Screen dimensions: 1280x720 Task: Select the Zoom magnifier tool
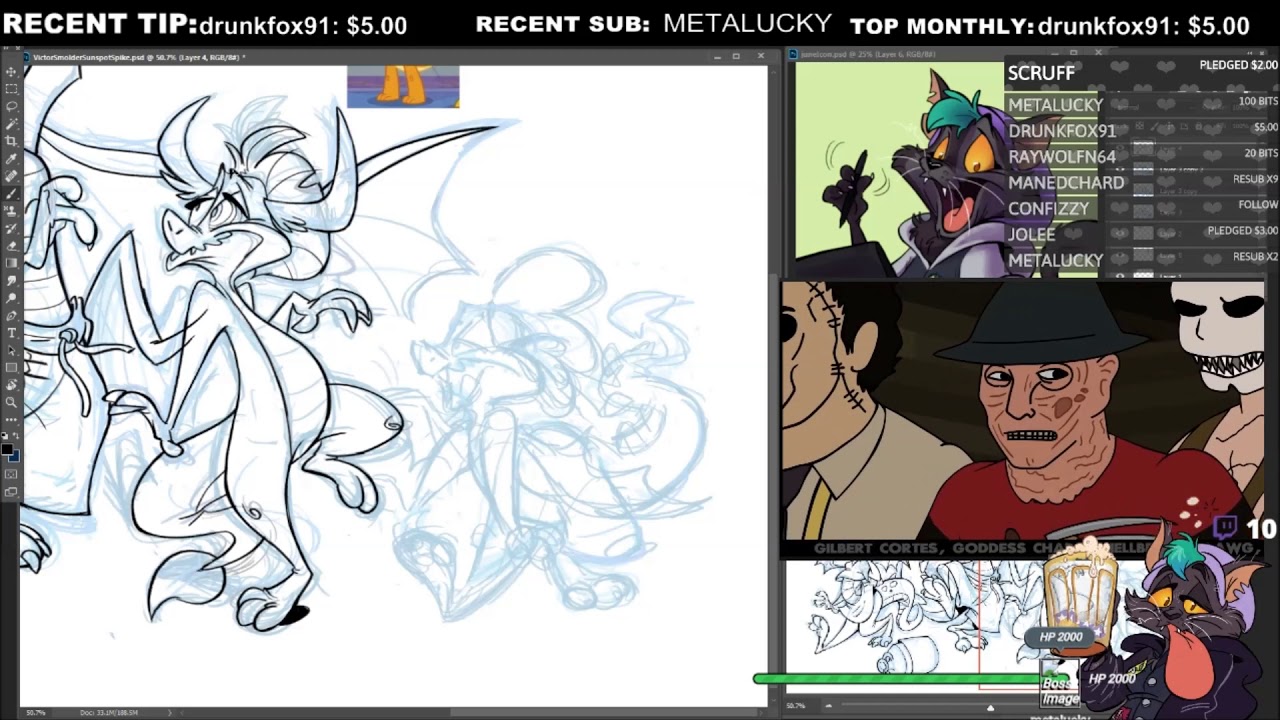click(11, 401)
